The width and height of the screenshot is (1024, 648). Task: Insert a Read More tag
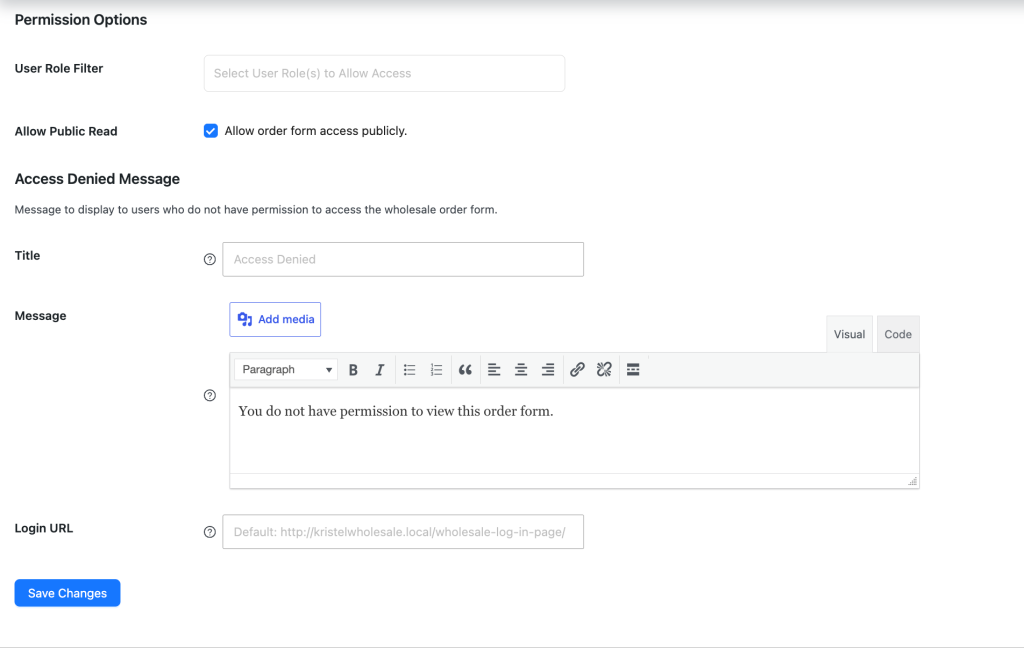coord(633,370)
